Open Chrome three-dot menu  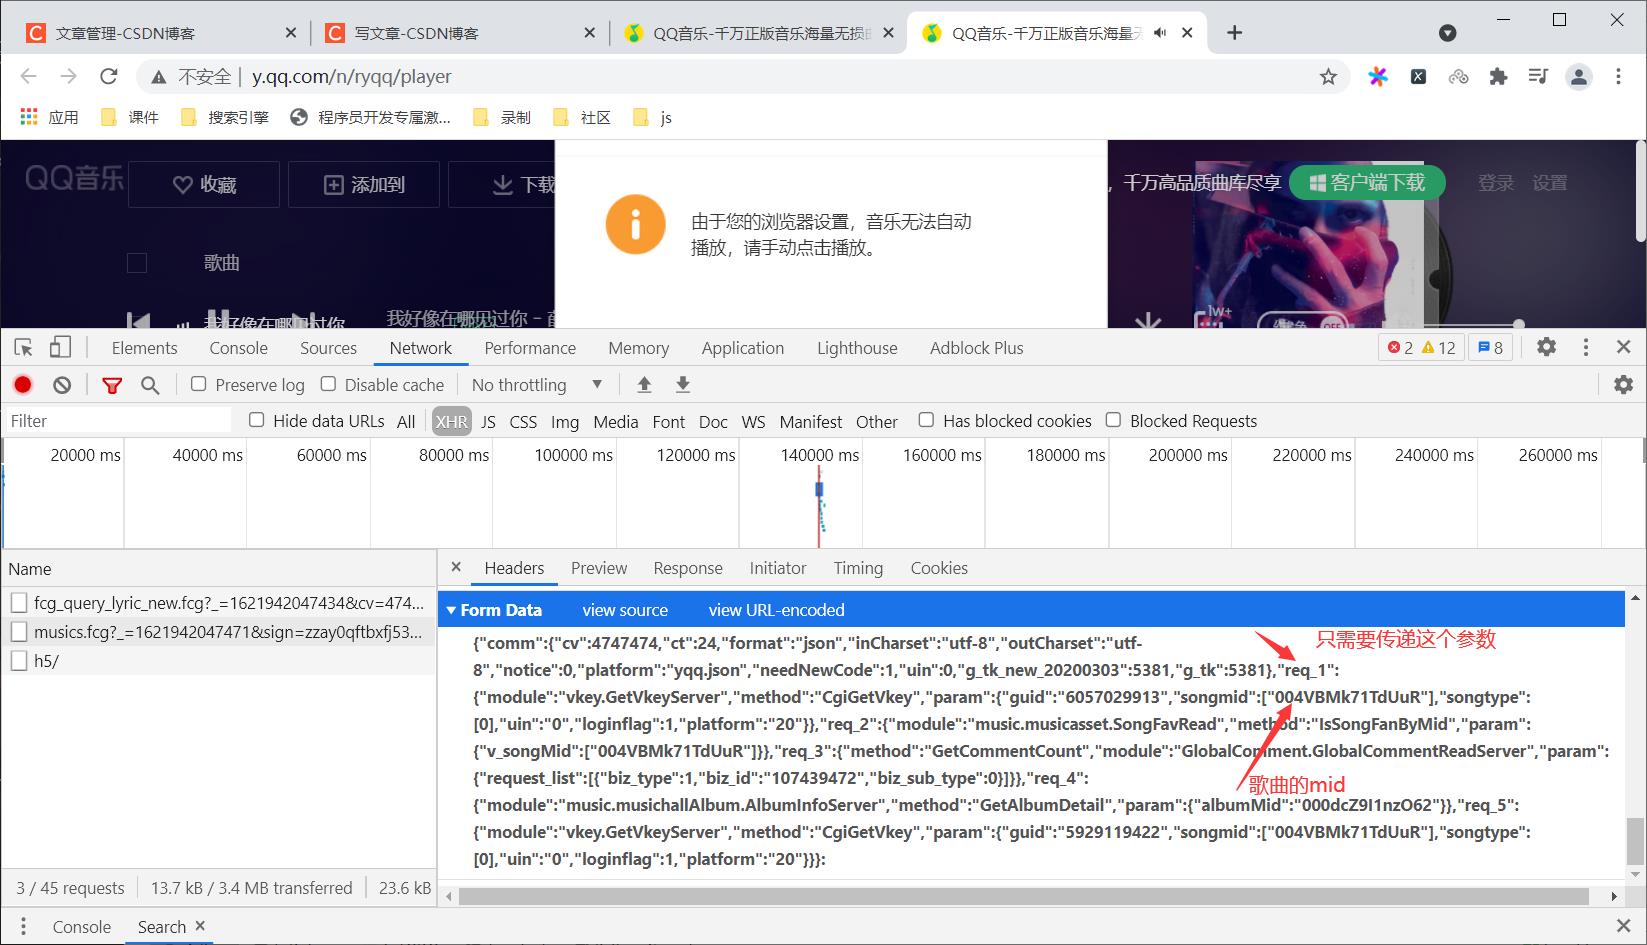pos(1618,77)
